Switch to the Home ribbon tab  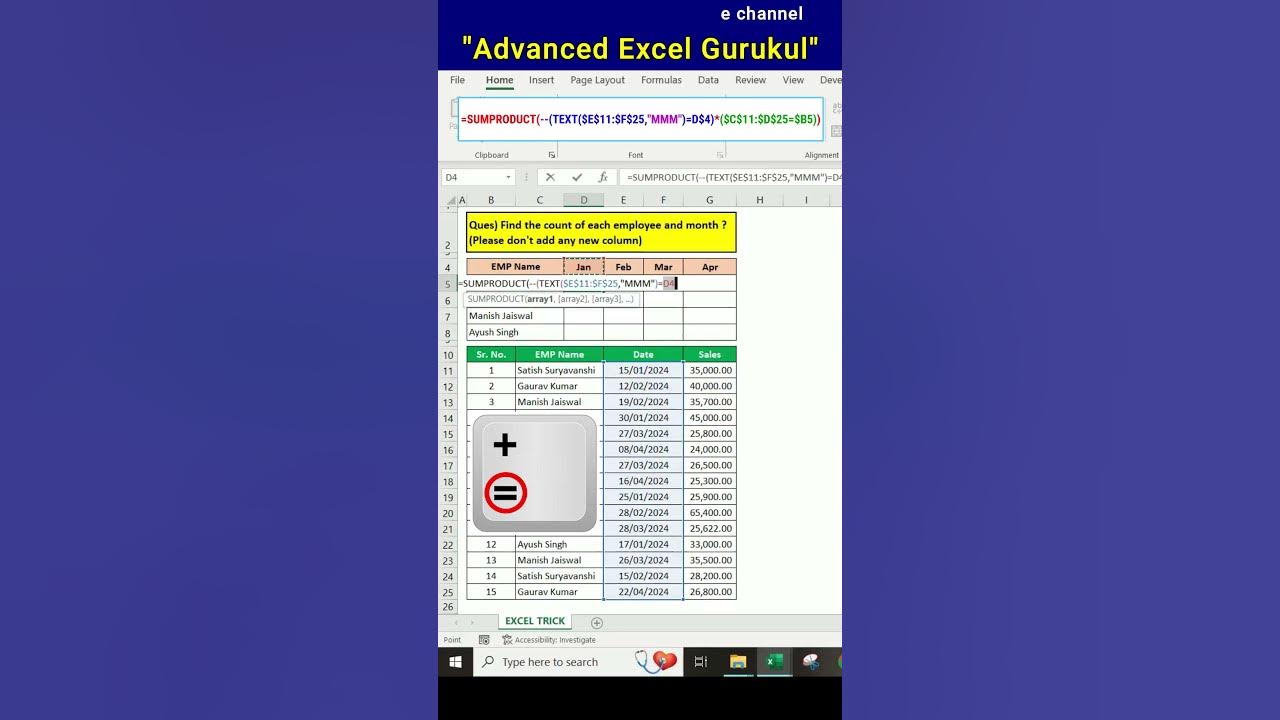pyautogui.click(x=499, y=80)
